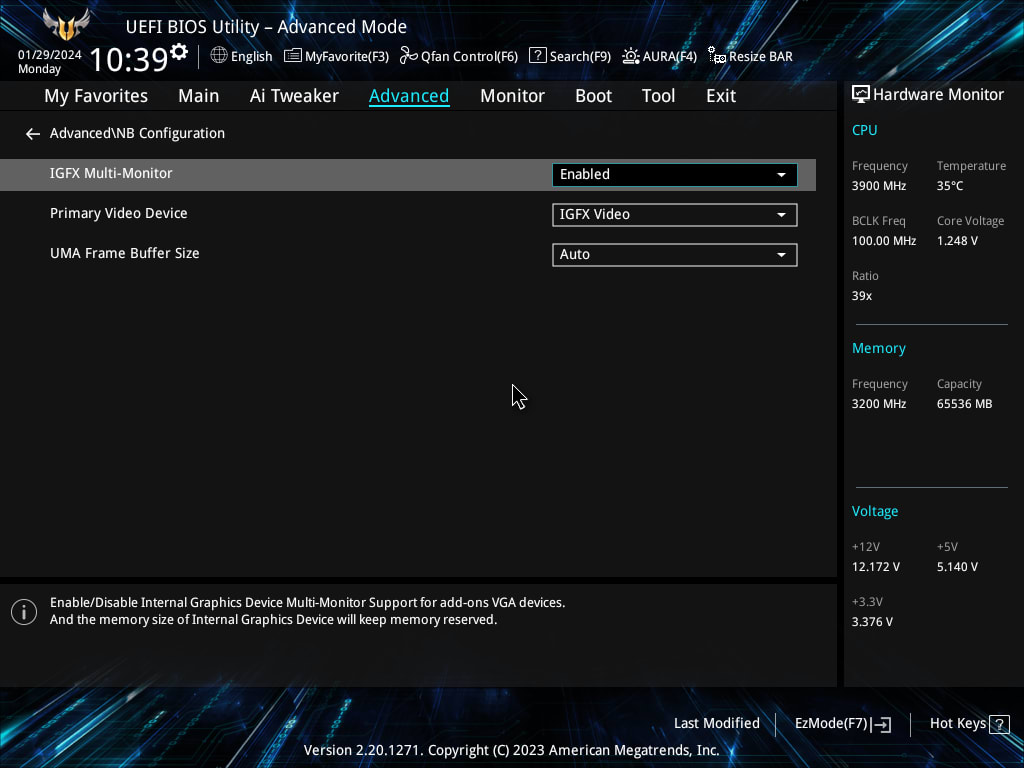Click the EzMode exit arrow icon
This screenshot has width=1024, height=768.
point(881,724)
